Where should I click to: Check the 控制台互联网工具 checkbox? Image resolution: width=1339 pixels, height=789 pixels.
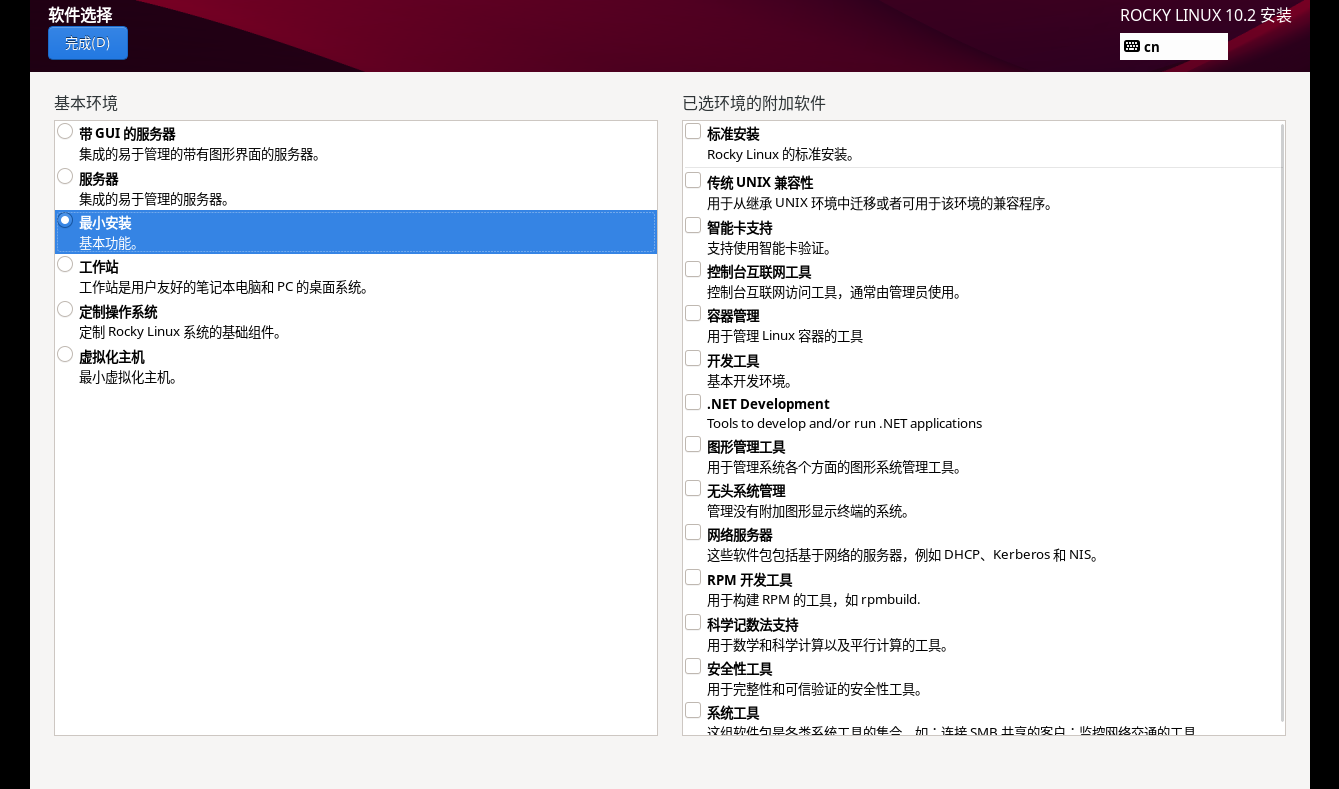(x=693, y=269)
